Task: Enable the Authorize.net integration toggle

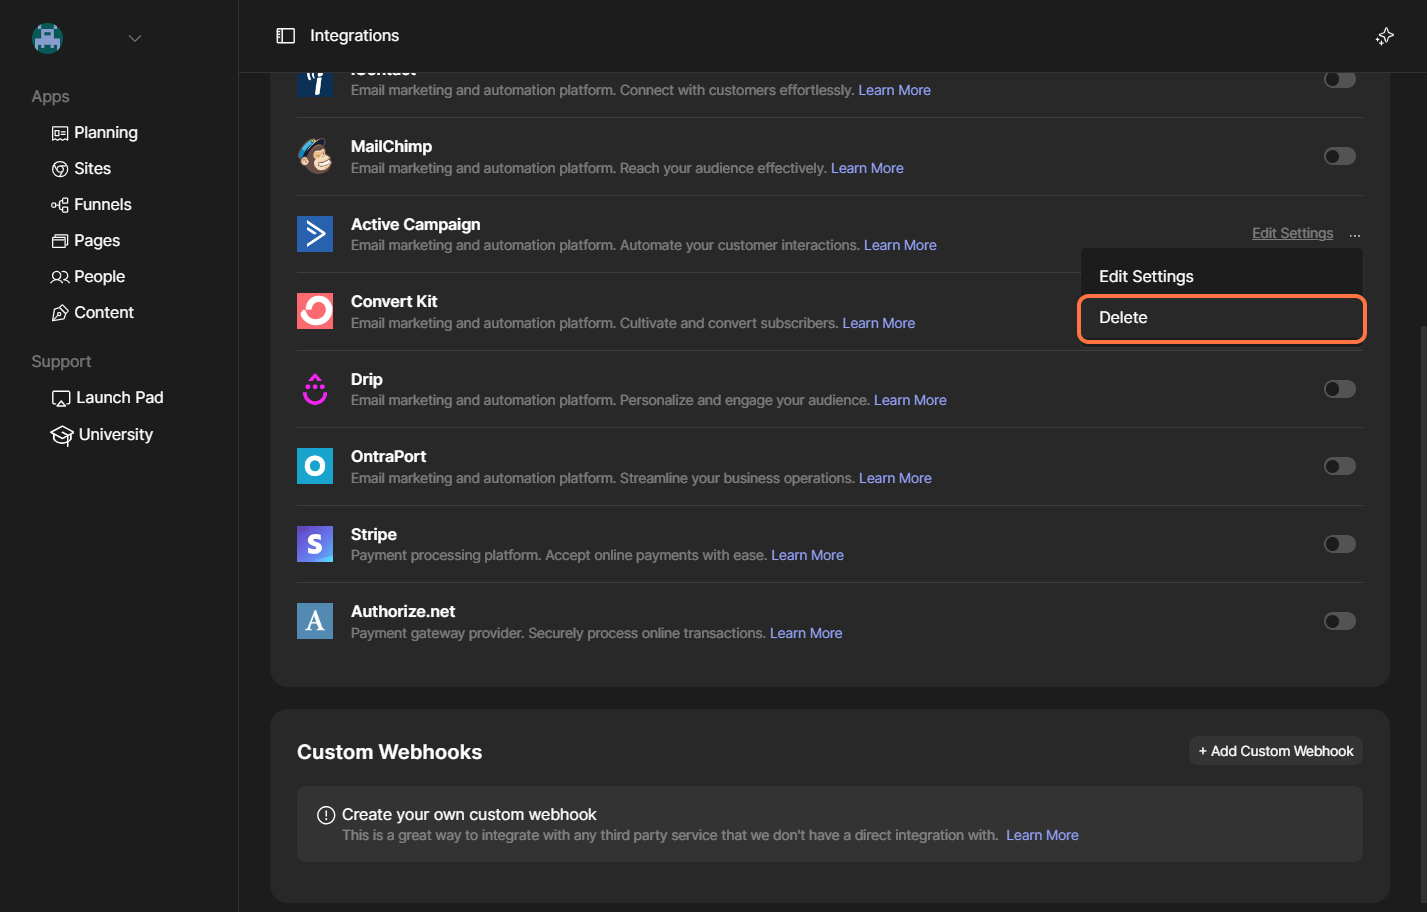Action: (x=1340, y=621)
